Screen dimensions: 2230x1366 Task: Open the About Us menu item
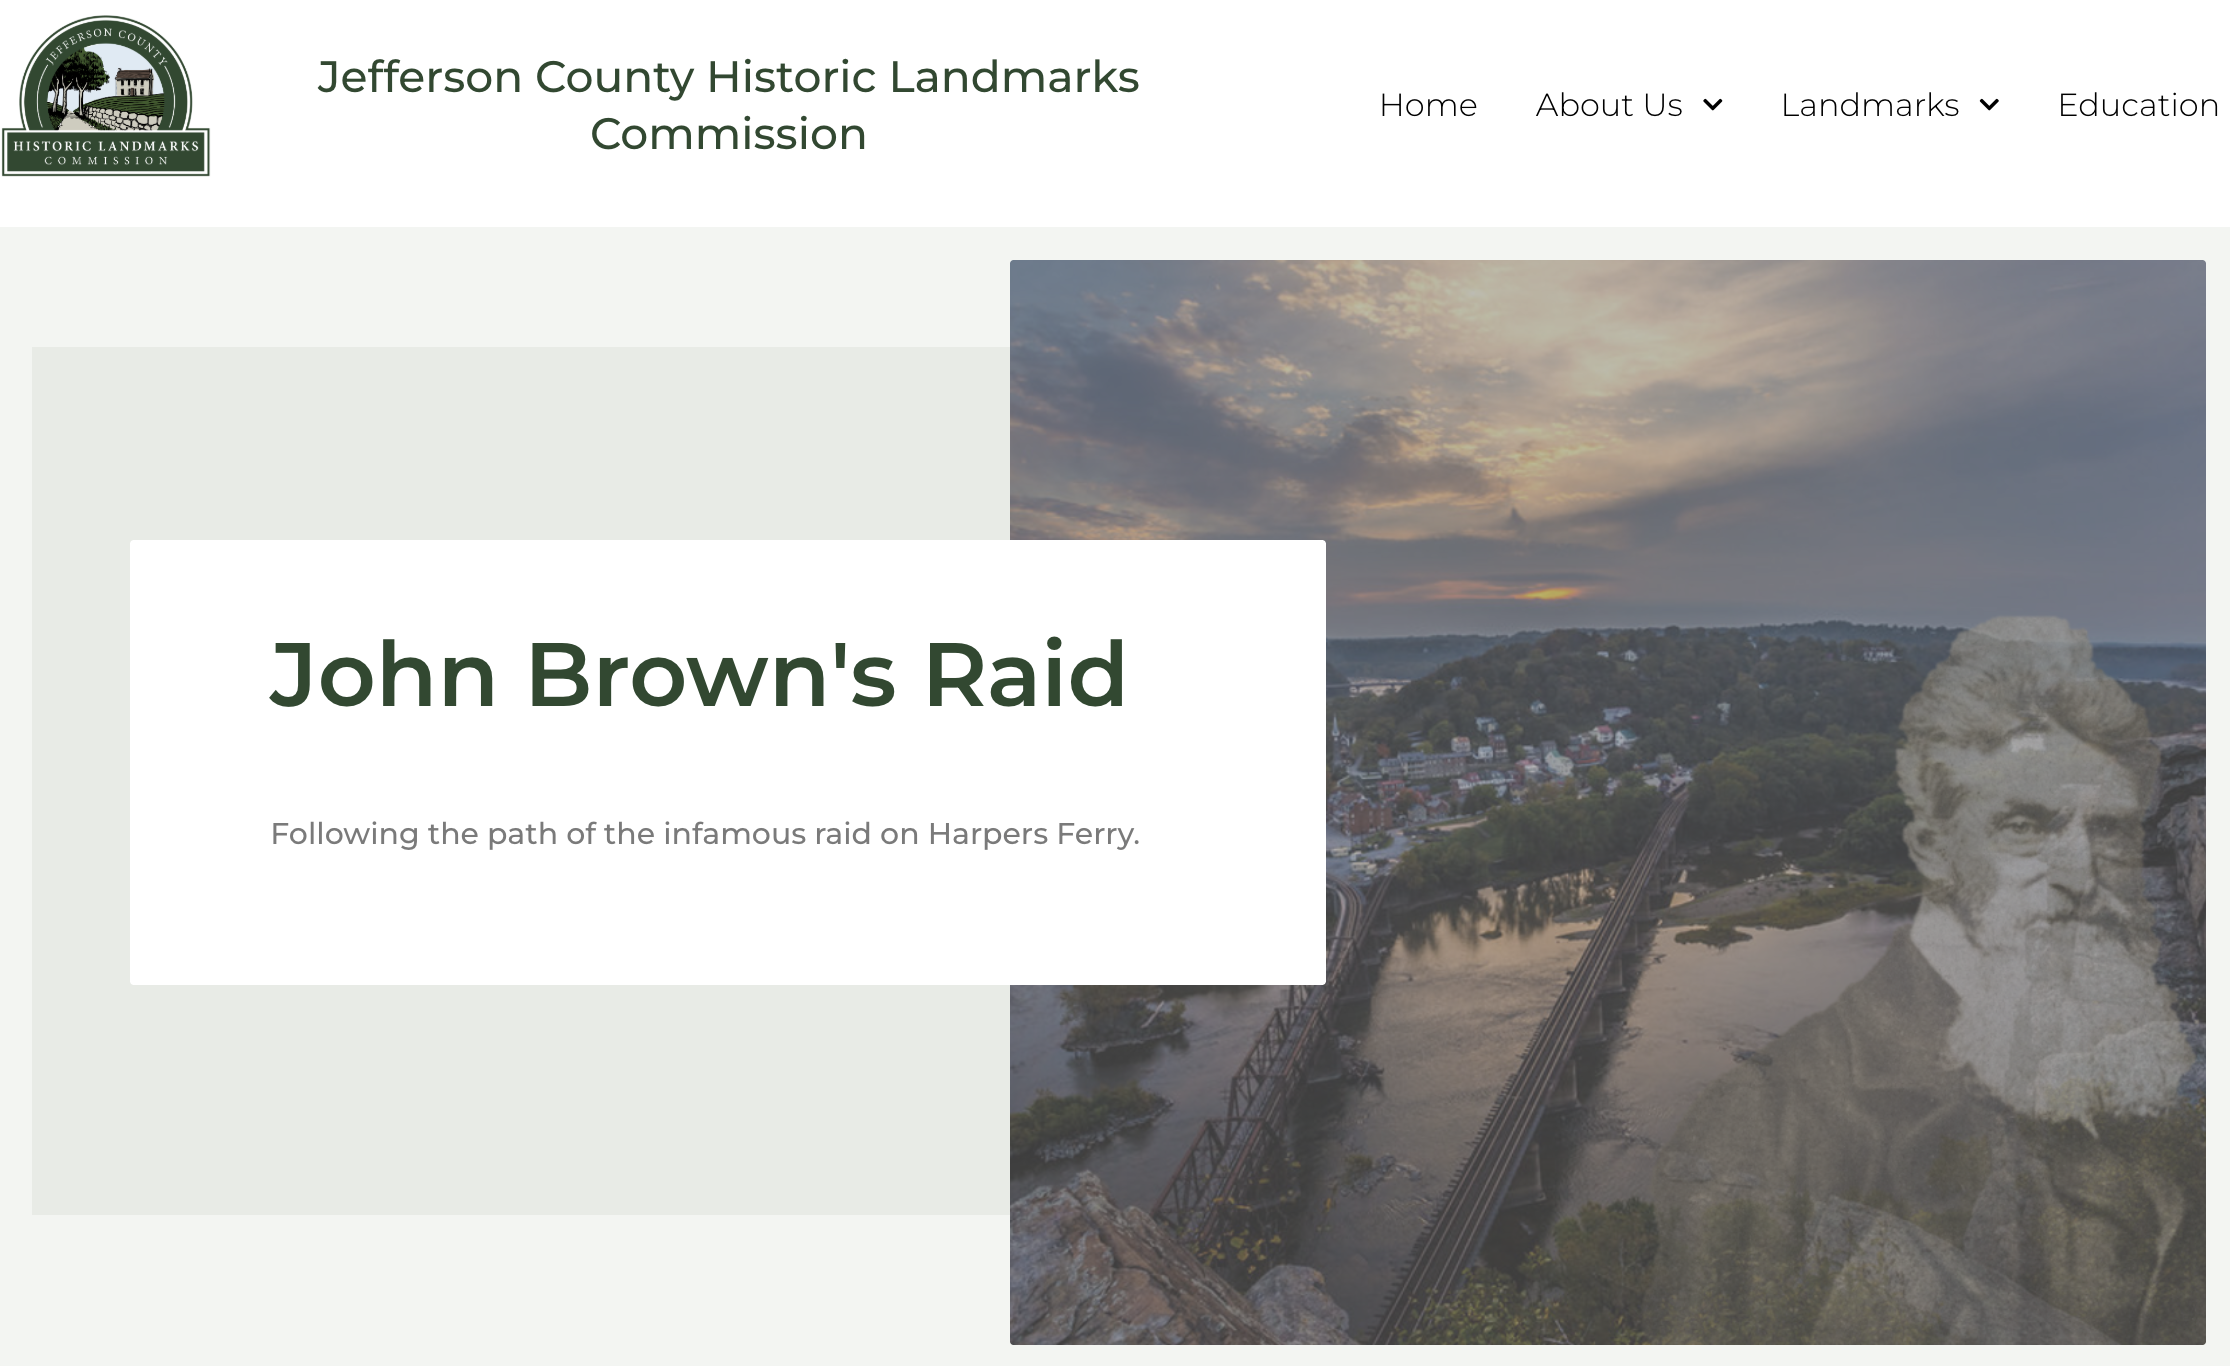(1608, 105)
